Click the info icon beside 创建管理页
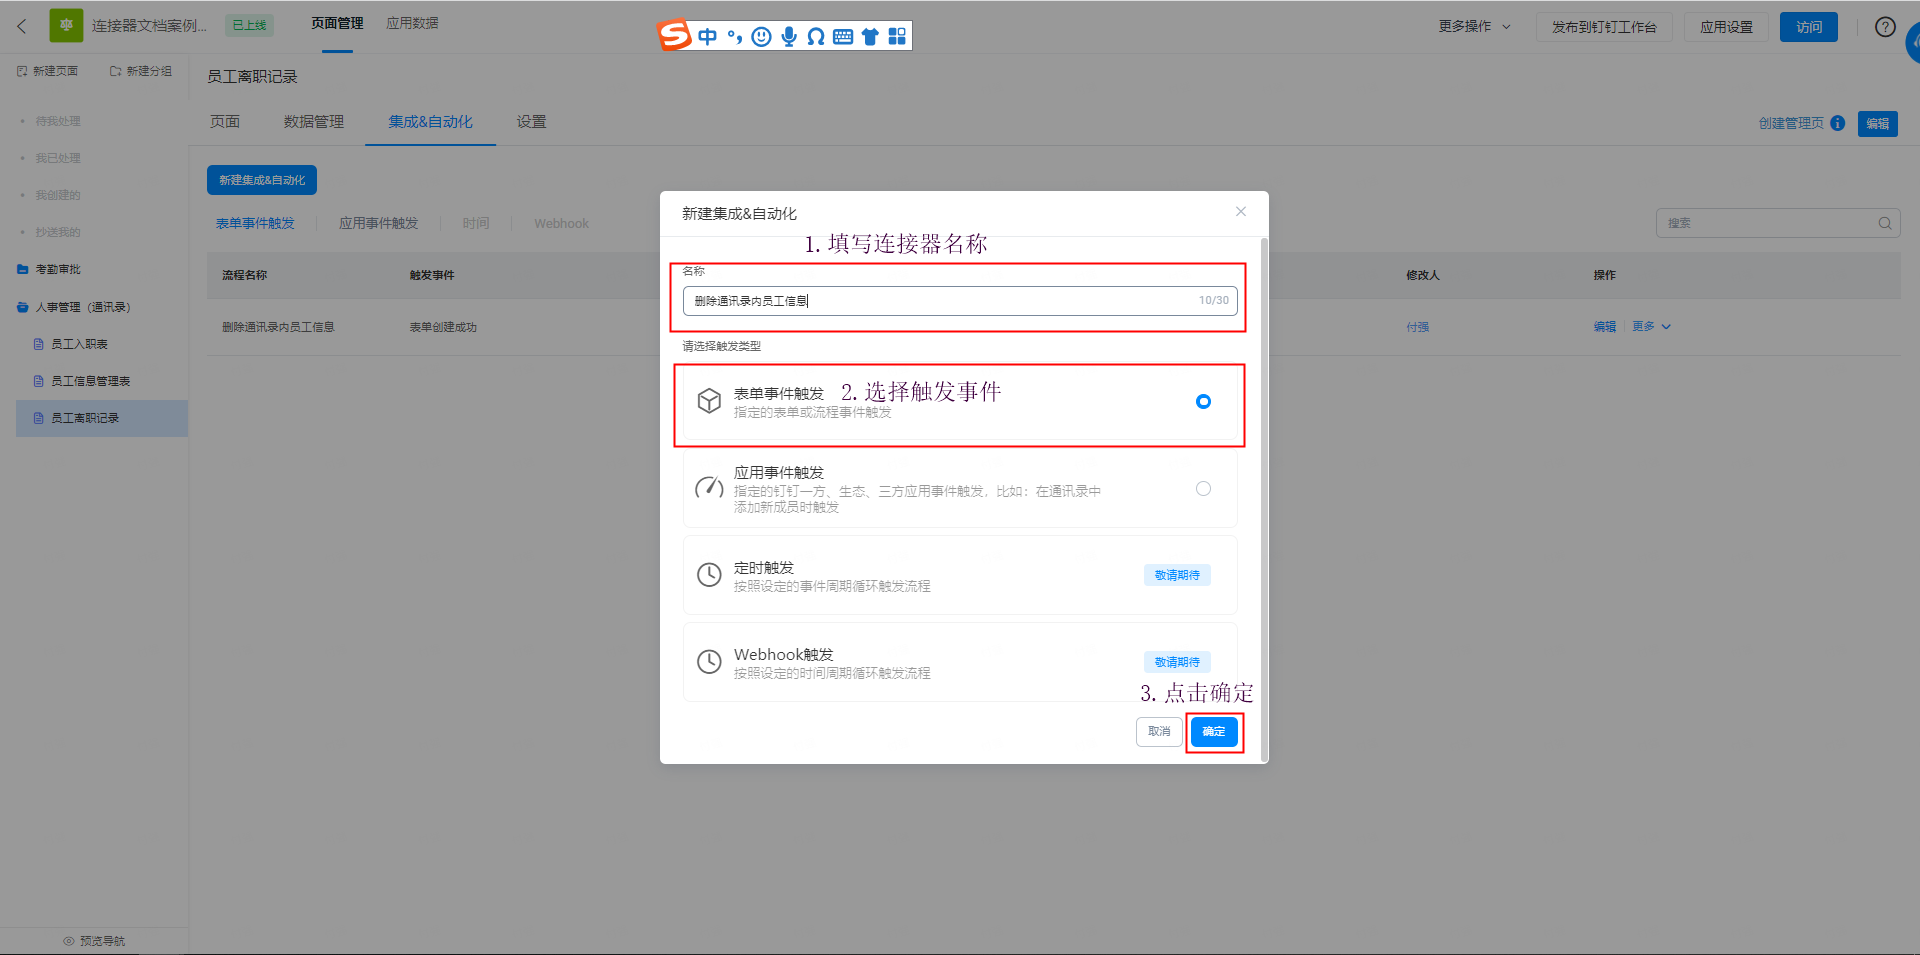The image size is (1920, 955). click(x=1837, y=123)
